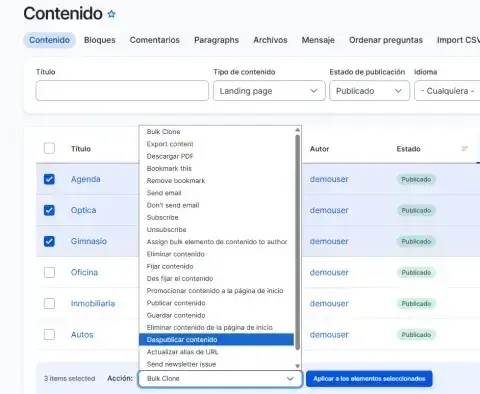Open the Autos content link
The height and width of the screenshot is (394, 480).
click(x=82, y=335)
